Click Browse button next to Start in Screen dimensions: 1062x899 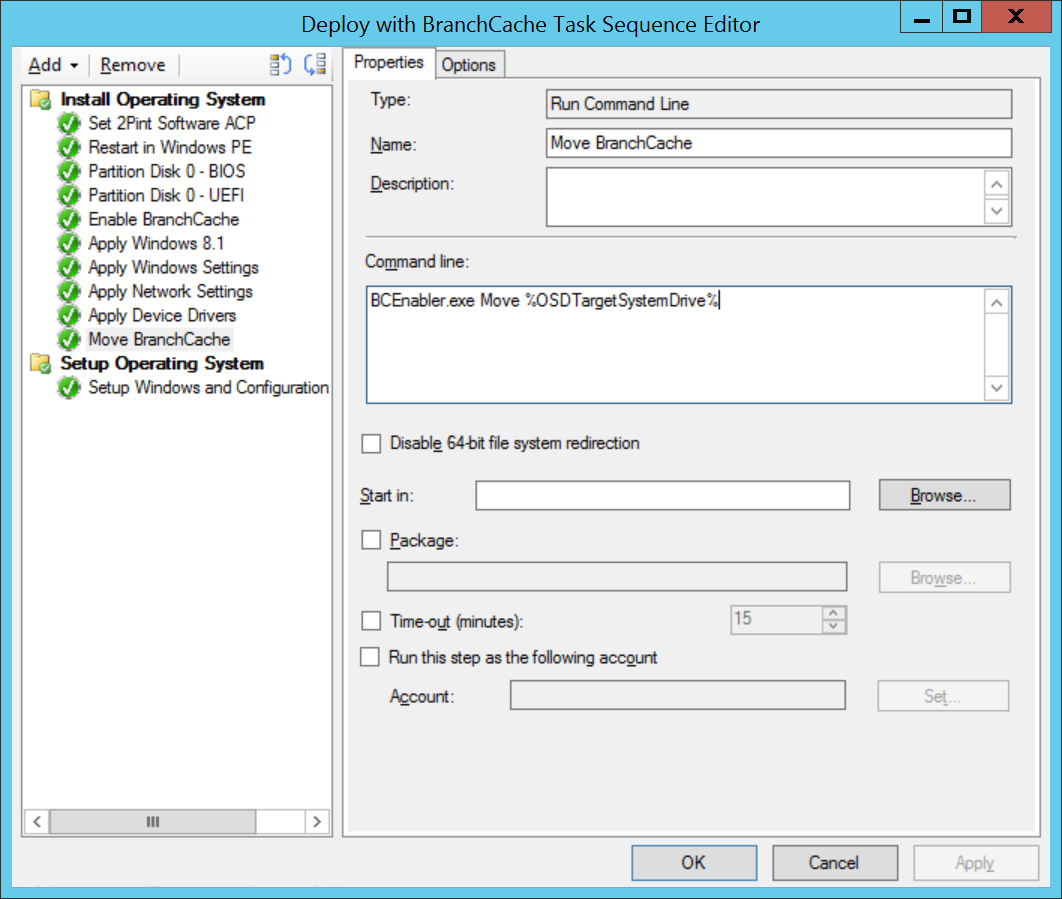tap(944, 495)
